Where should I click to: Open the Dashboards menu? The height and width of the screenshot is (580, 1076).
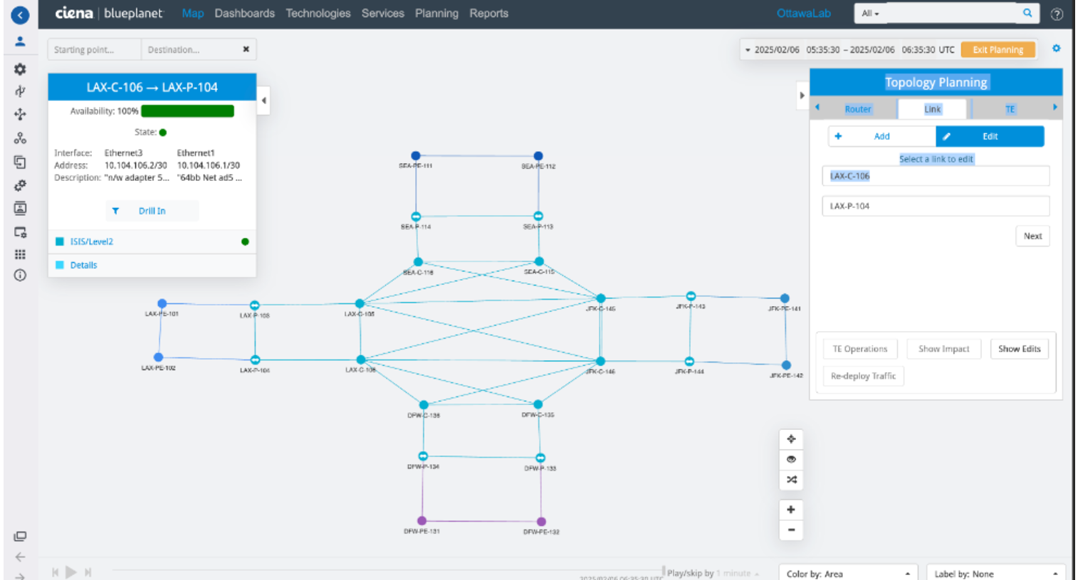tap(244, 14)
